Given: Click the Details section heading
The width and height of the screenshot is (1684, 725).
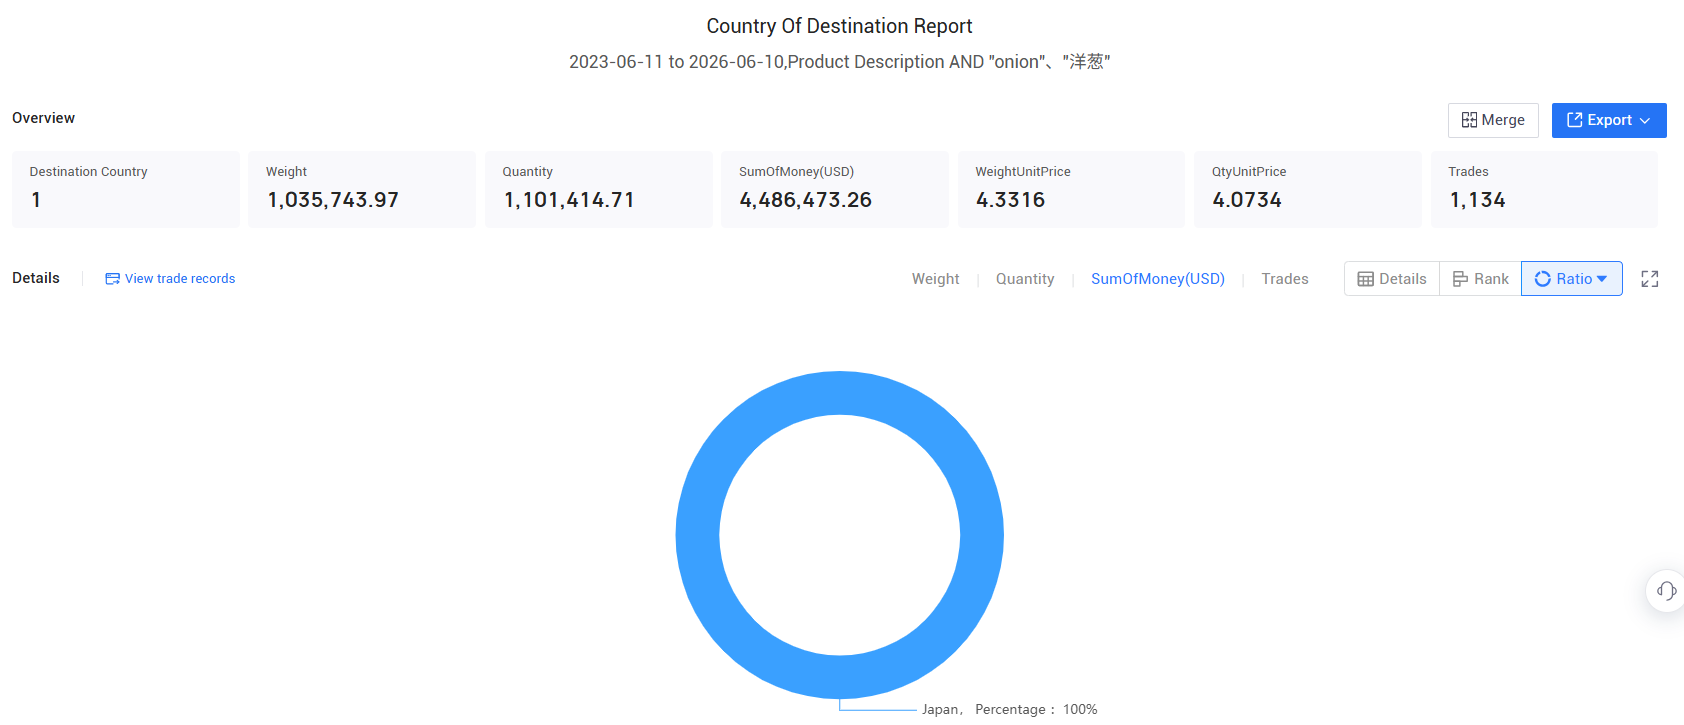Looking at the screenshot, I should pyautogui.click(x=36, y=278).
